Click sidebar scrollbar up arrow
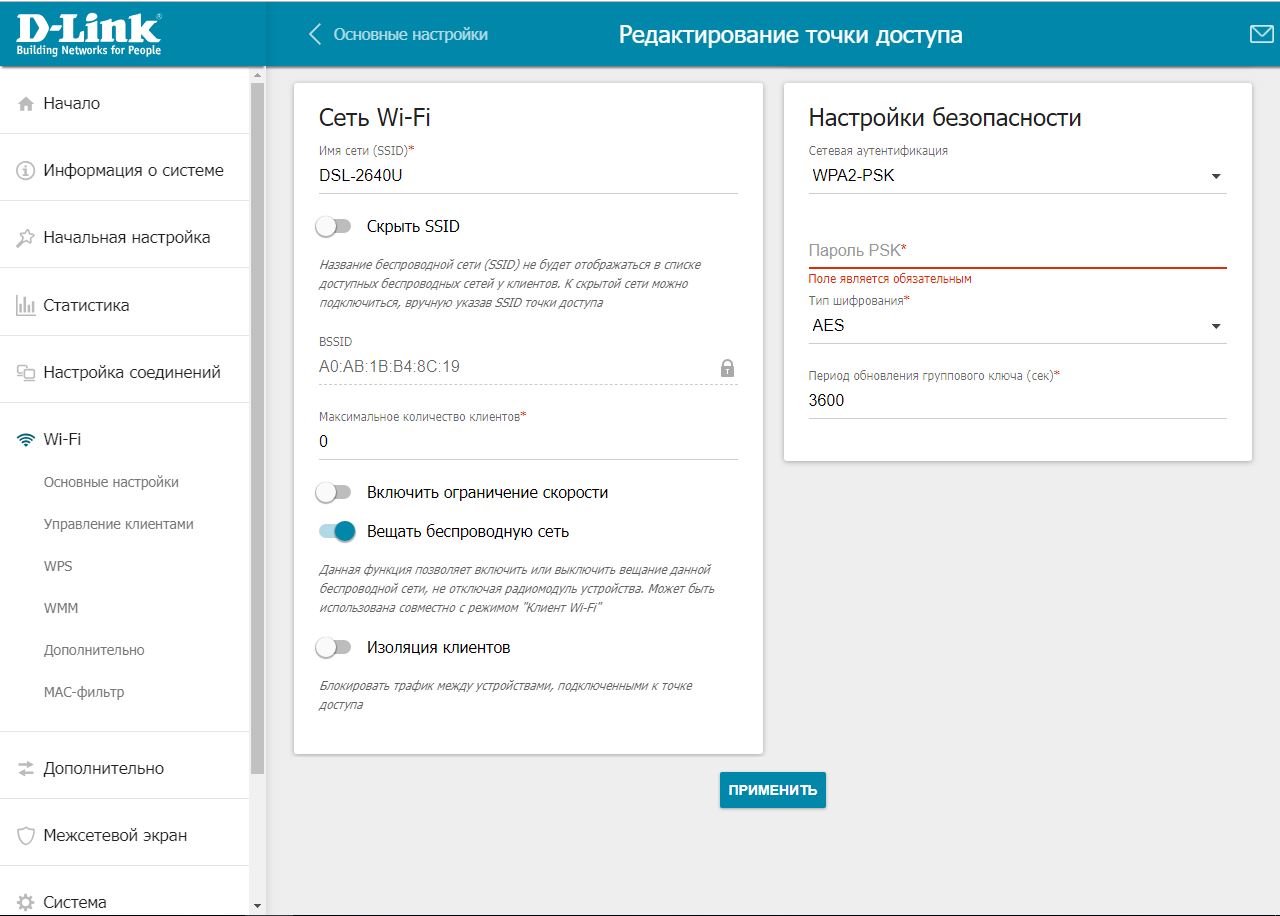Image resolution: width=1280 pixels, height=916 pixels. [257, 75]
